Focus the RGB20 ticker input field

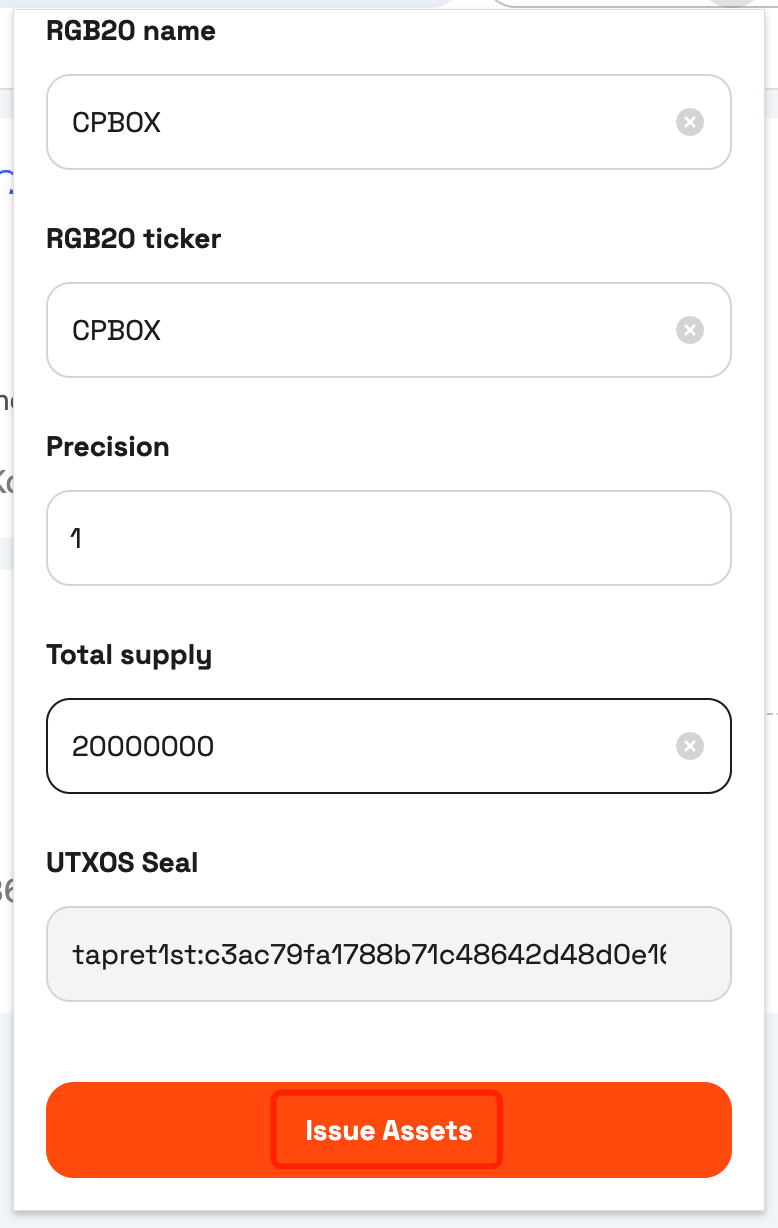point(389,330)
